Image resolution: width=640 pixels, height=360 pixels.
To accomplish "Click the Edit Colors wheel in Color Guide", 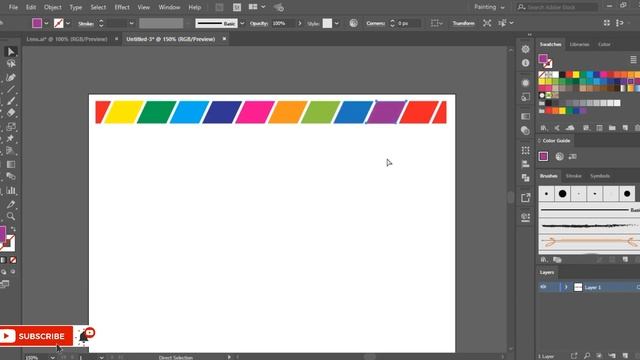I will pyautogui.click(x=560, y=156).
